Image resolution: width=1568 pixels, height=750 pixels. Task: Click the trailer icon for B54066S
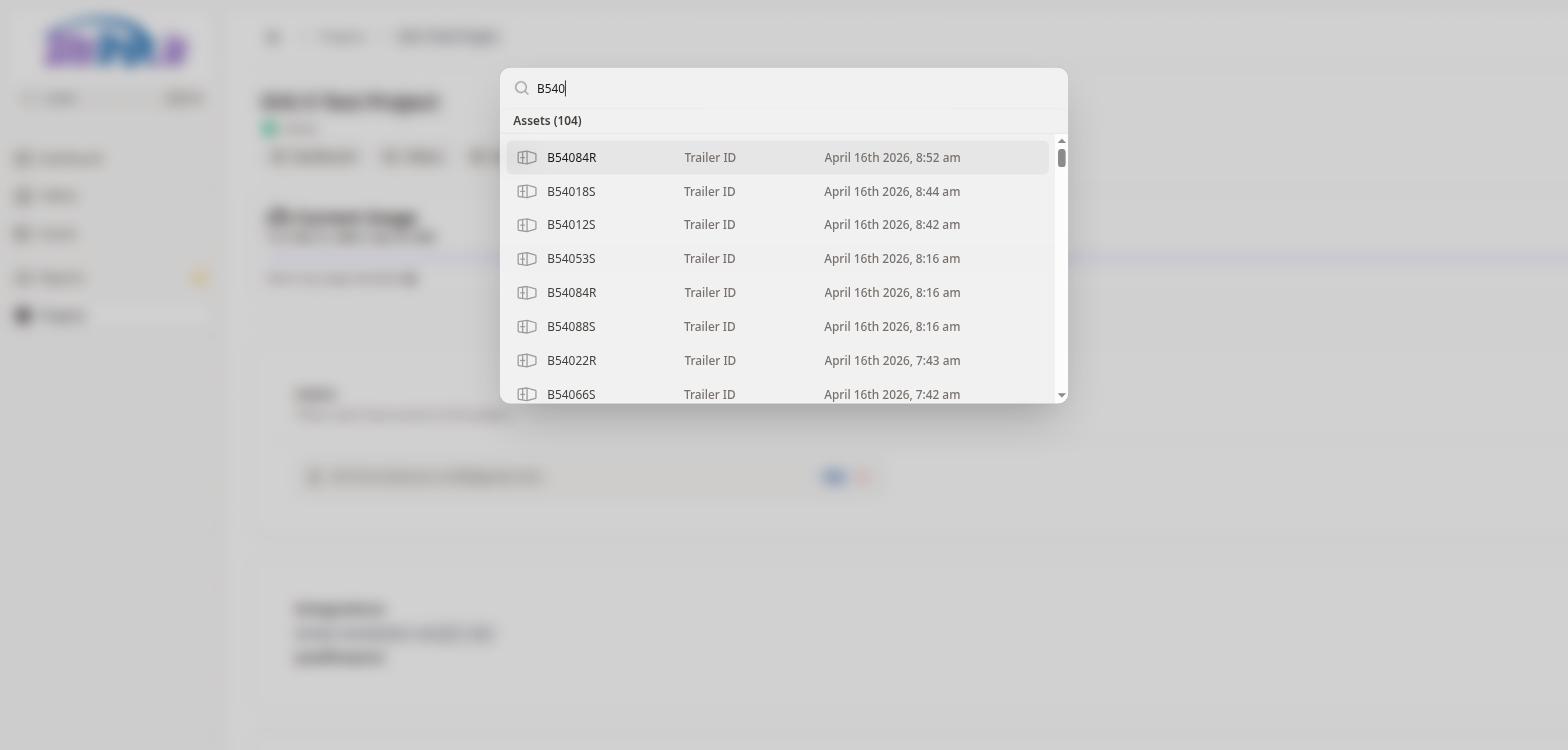click(x=527, y=394)
